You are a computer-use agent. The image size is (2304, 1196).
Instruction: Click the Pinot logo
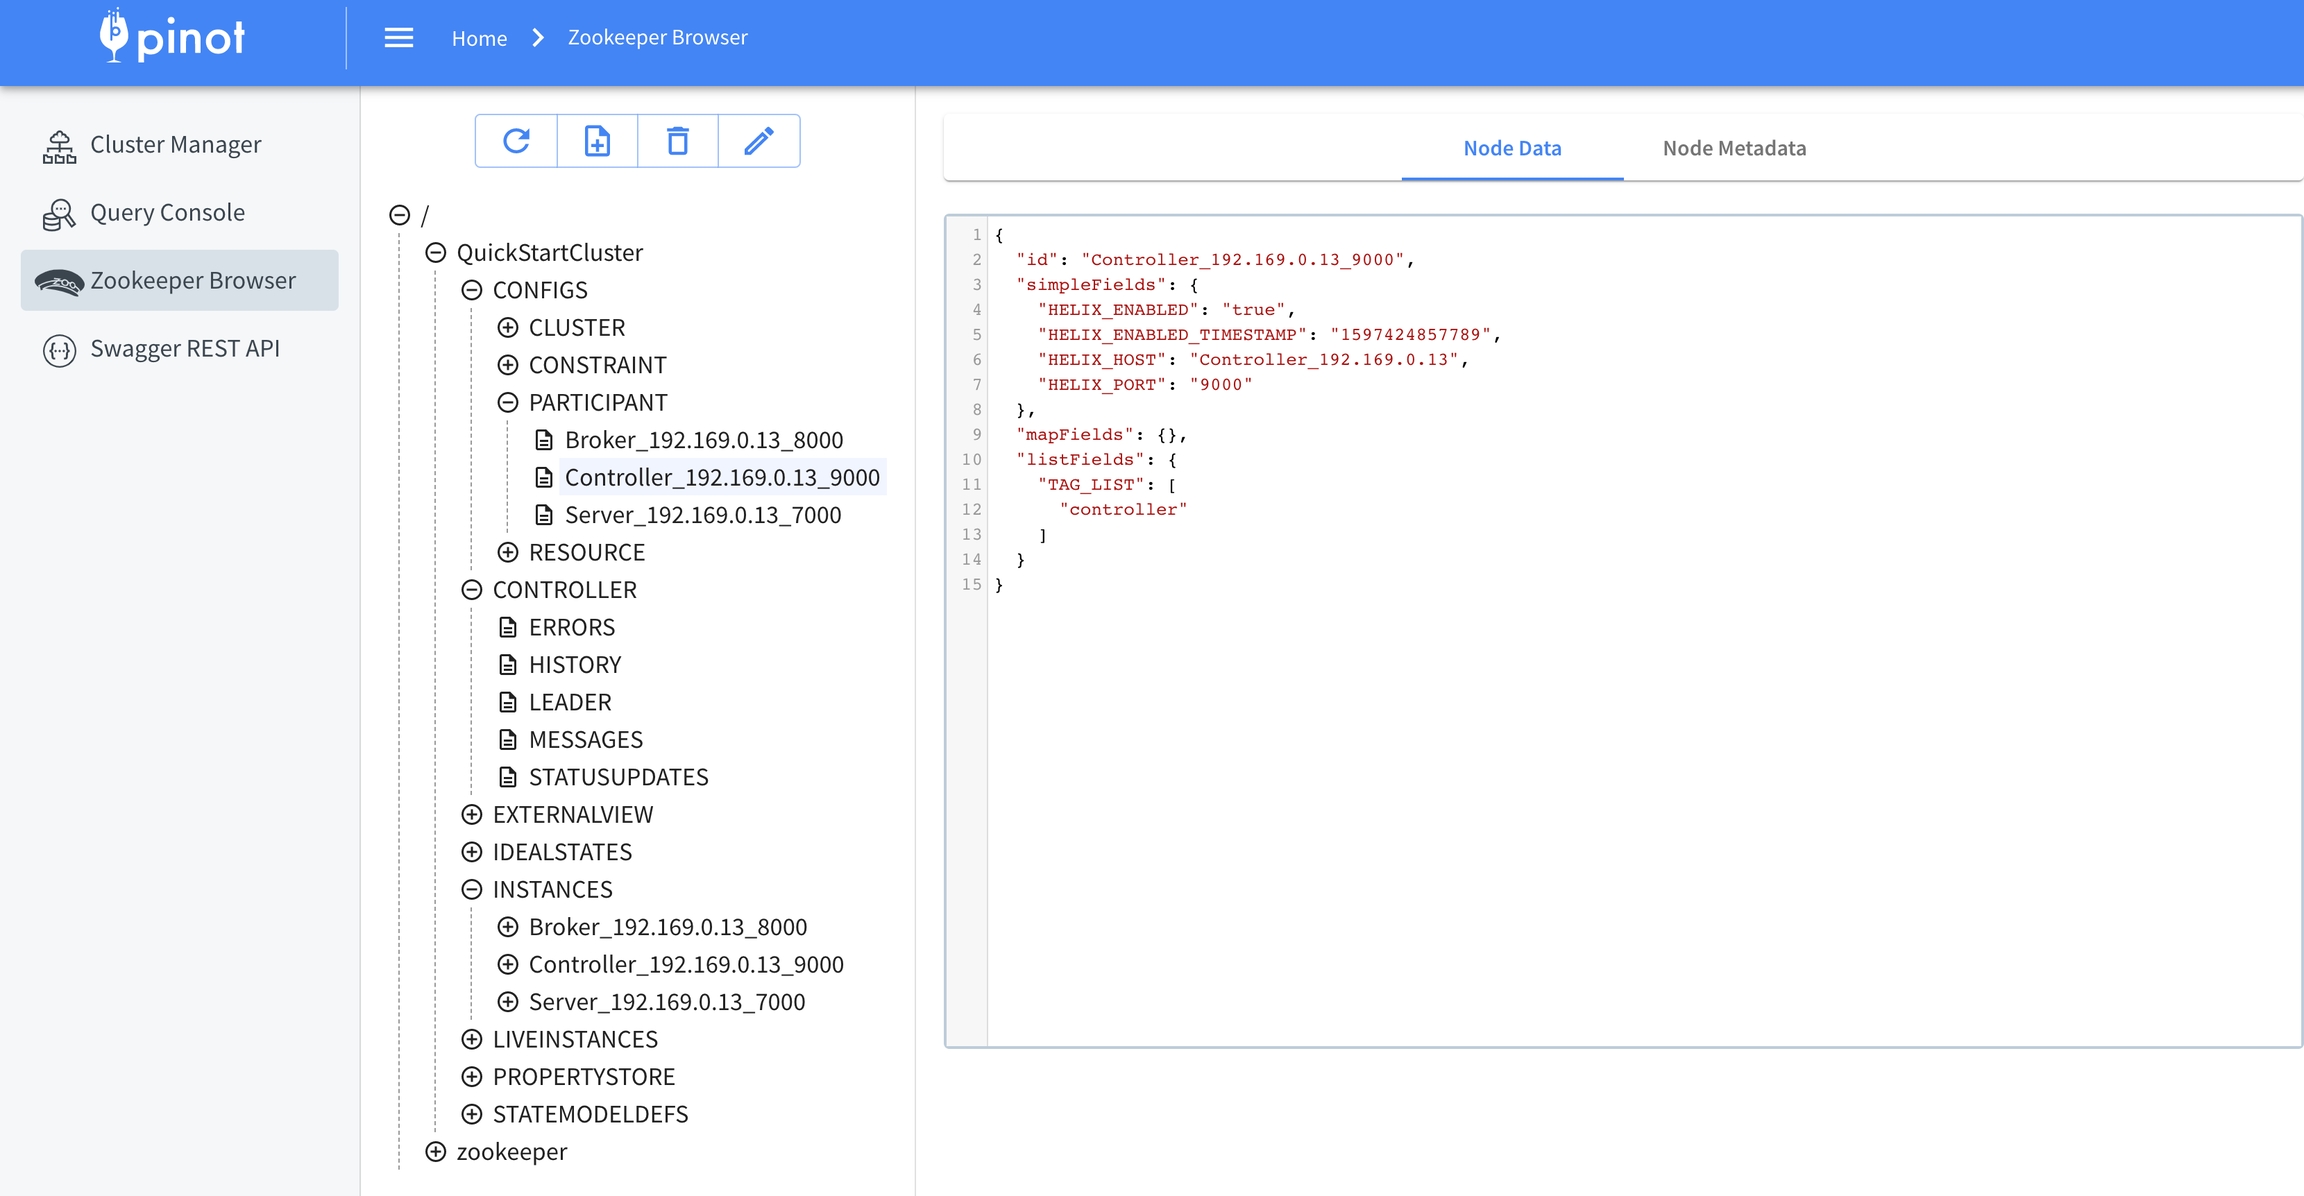[x=172, y=37]
